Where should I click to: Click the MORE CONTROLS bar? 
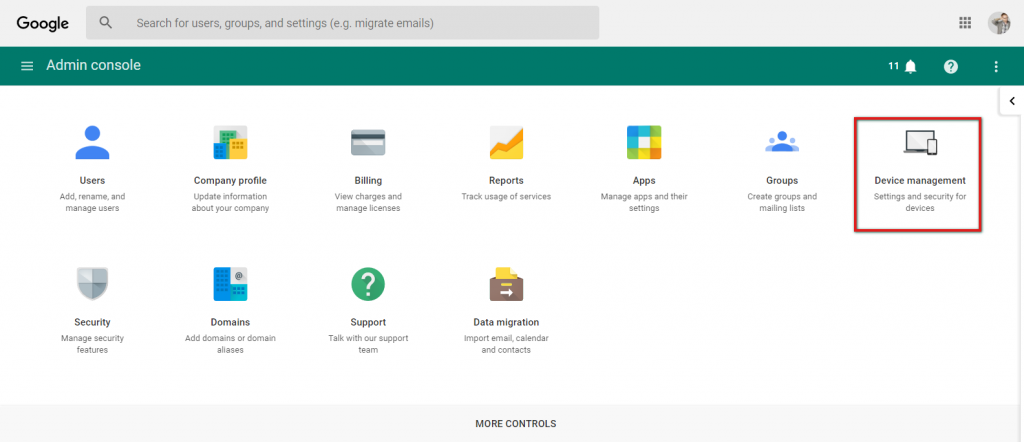(512, 424)
